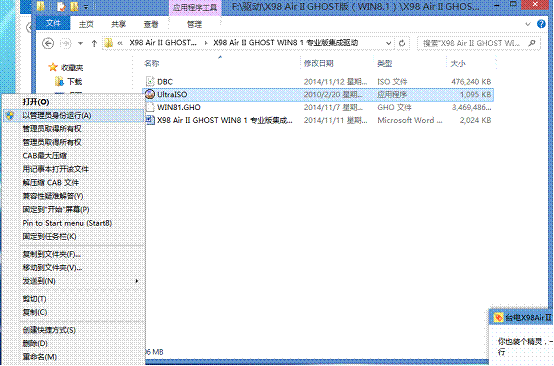Sort by 名称 column header
This screenshot has height=366, width=554.
click(152, 63)
